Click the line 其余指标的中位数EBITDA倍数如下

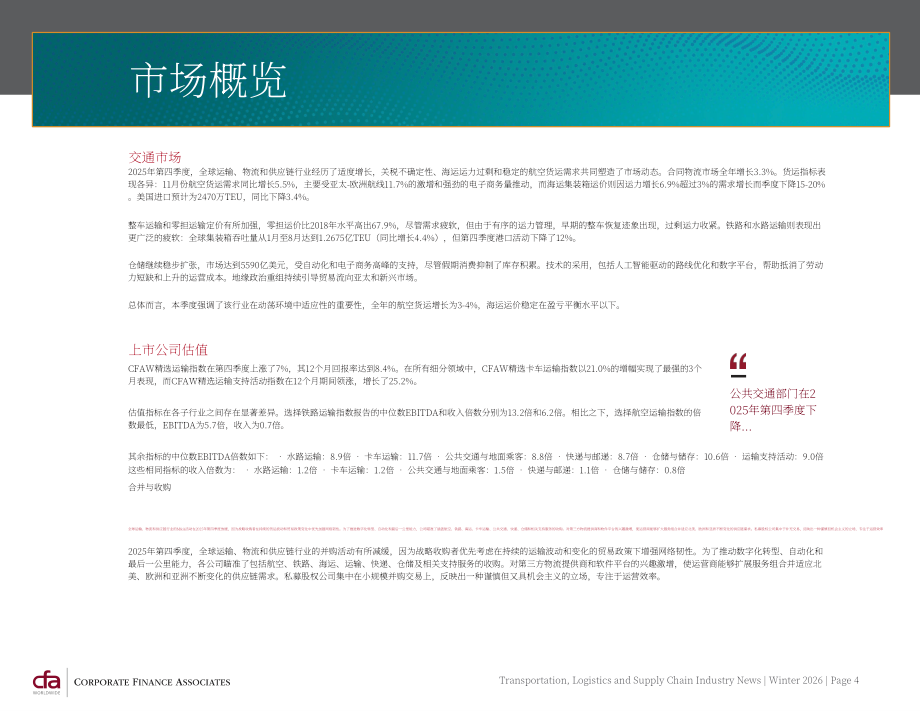476,456
